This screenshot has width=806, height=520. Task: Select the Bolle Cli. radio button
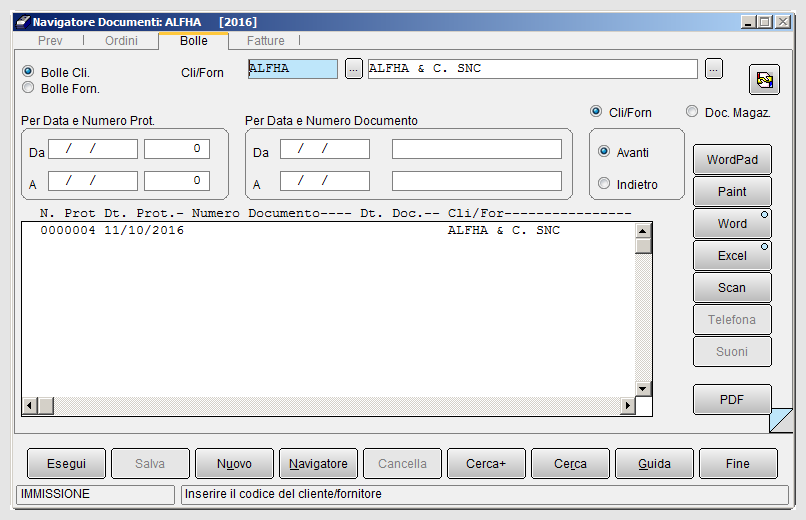tap(28, 71)
